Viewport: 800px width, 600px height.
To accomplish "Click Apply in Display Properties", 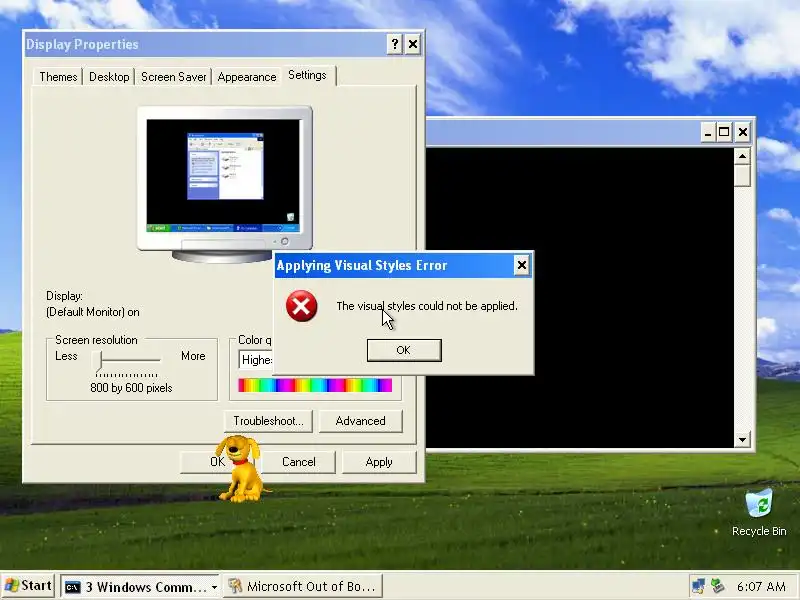I will coord(379,462).
